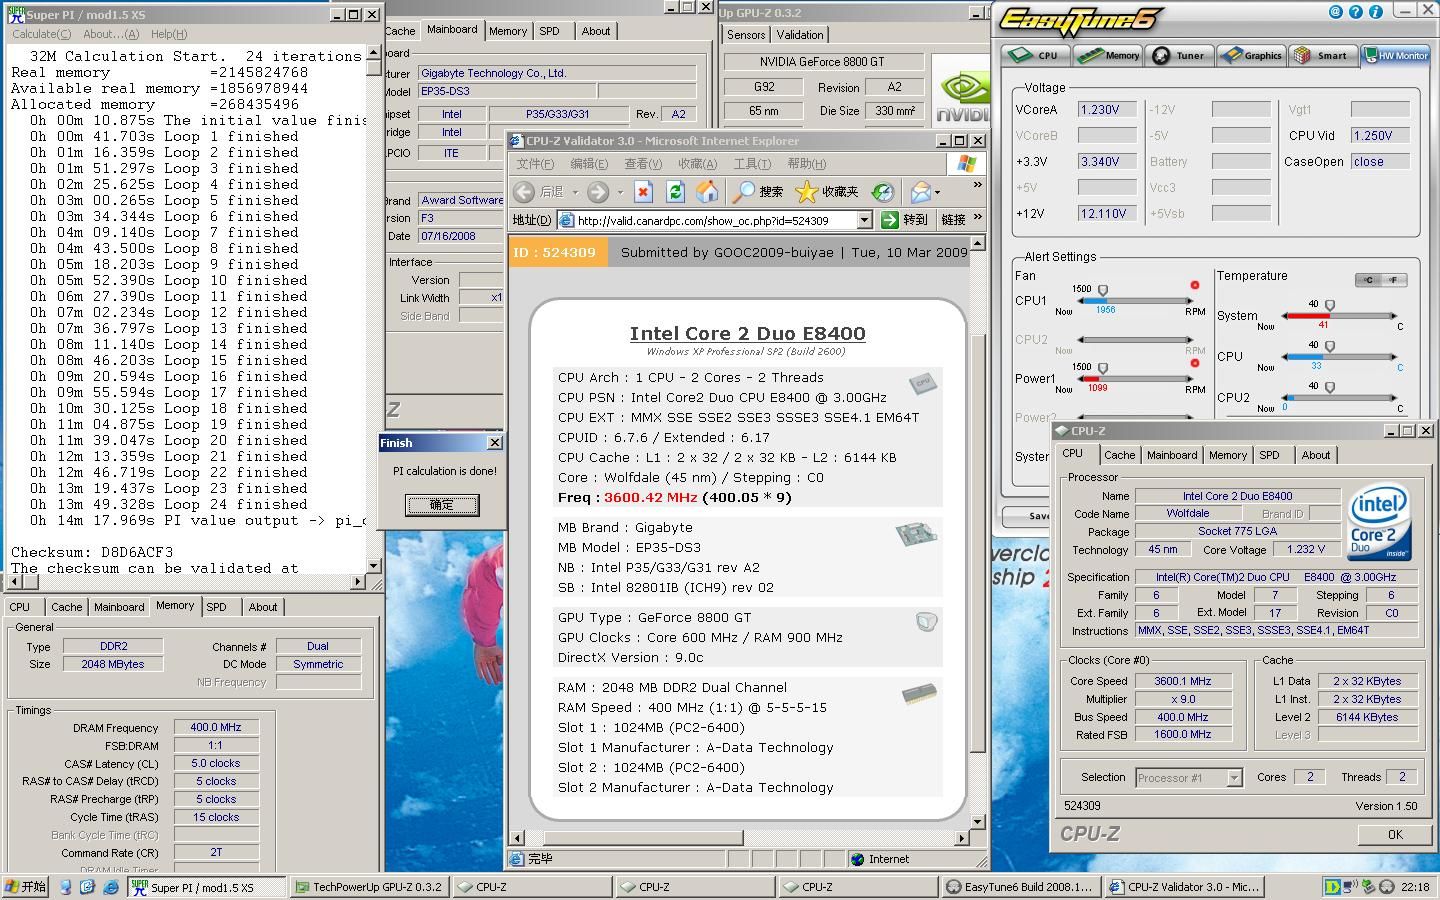The image size is (1440, 900).
Task: Click the EasyTune6 @ web link icon
Action: (1335, 12)
